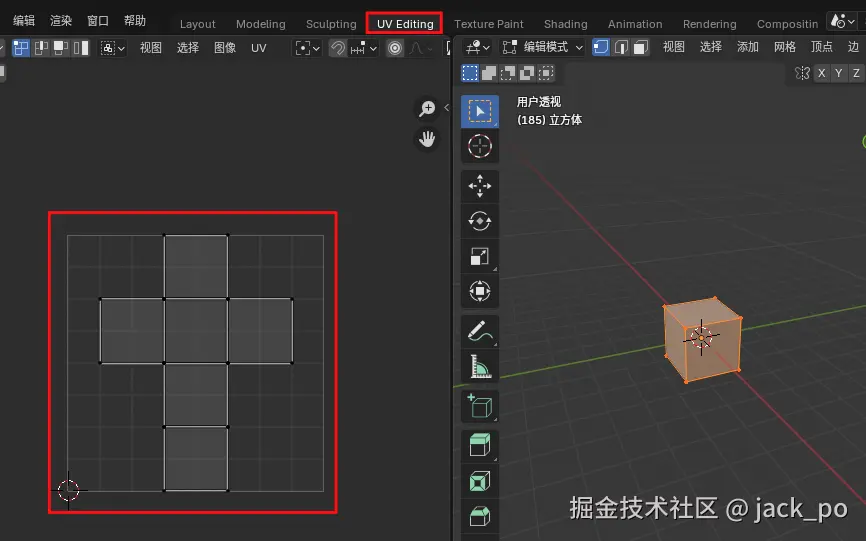
Task: Switch to the Shading workspace tab
Action: [566, 24]
